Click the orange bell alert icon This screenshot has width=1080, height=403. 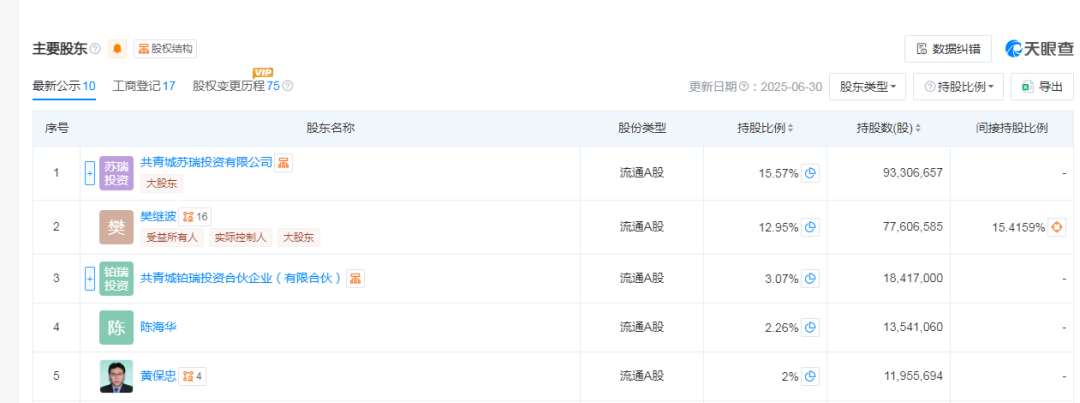pos(117,49)
